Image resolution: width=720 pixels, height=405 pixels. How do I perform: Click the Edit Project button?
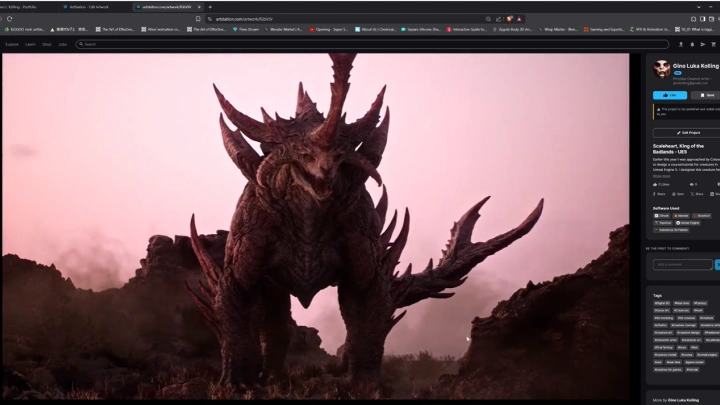pos(688,133)
